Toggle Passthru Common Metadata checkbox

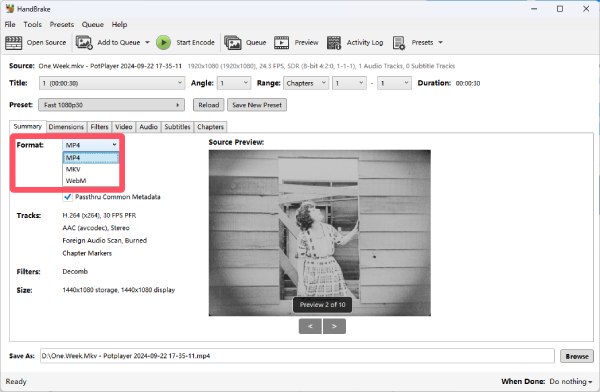coord(68,197)
